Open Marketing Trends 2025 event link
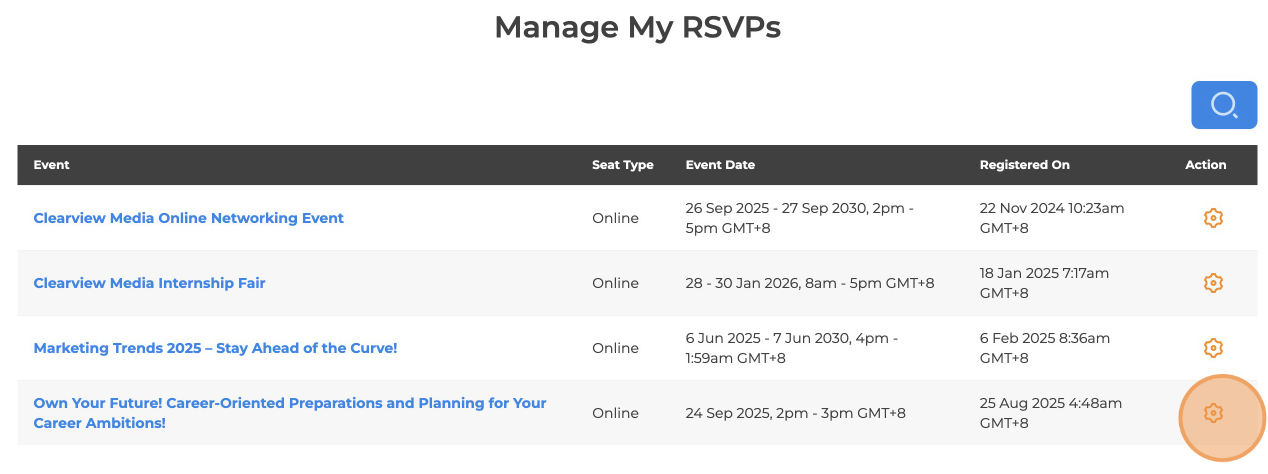Viewport: 1268px width, 474px height. click(x=216, y=348)
